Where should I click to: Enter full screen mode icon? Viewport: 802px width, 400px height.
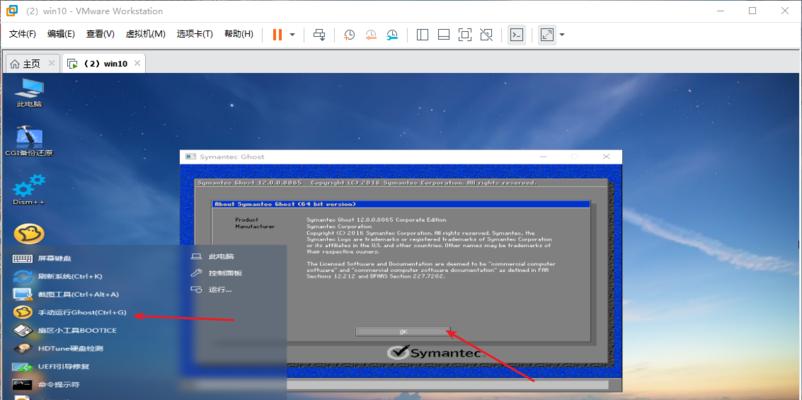464,35
